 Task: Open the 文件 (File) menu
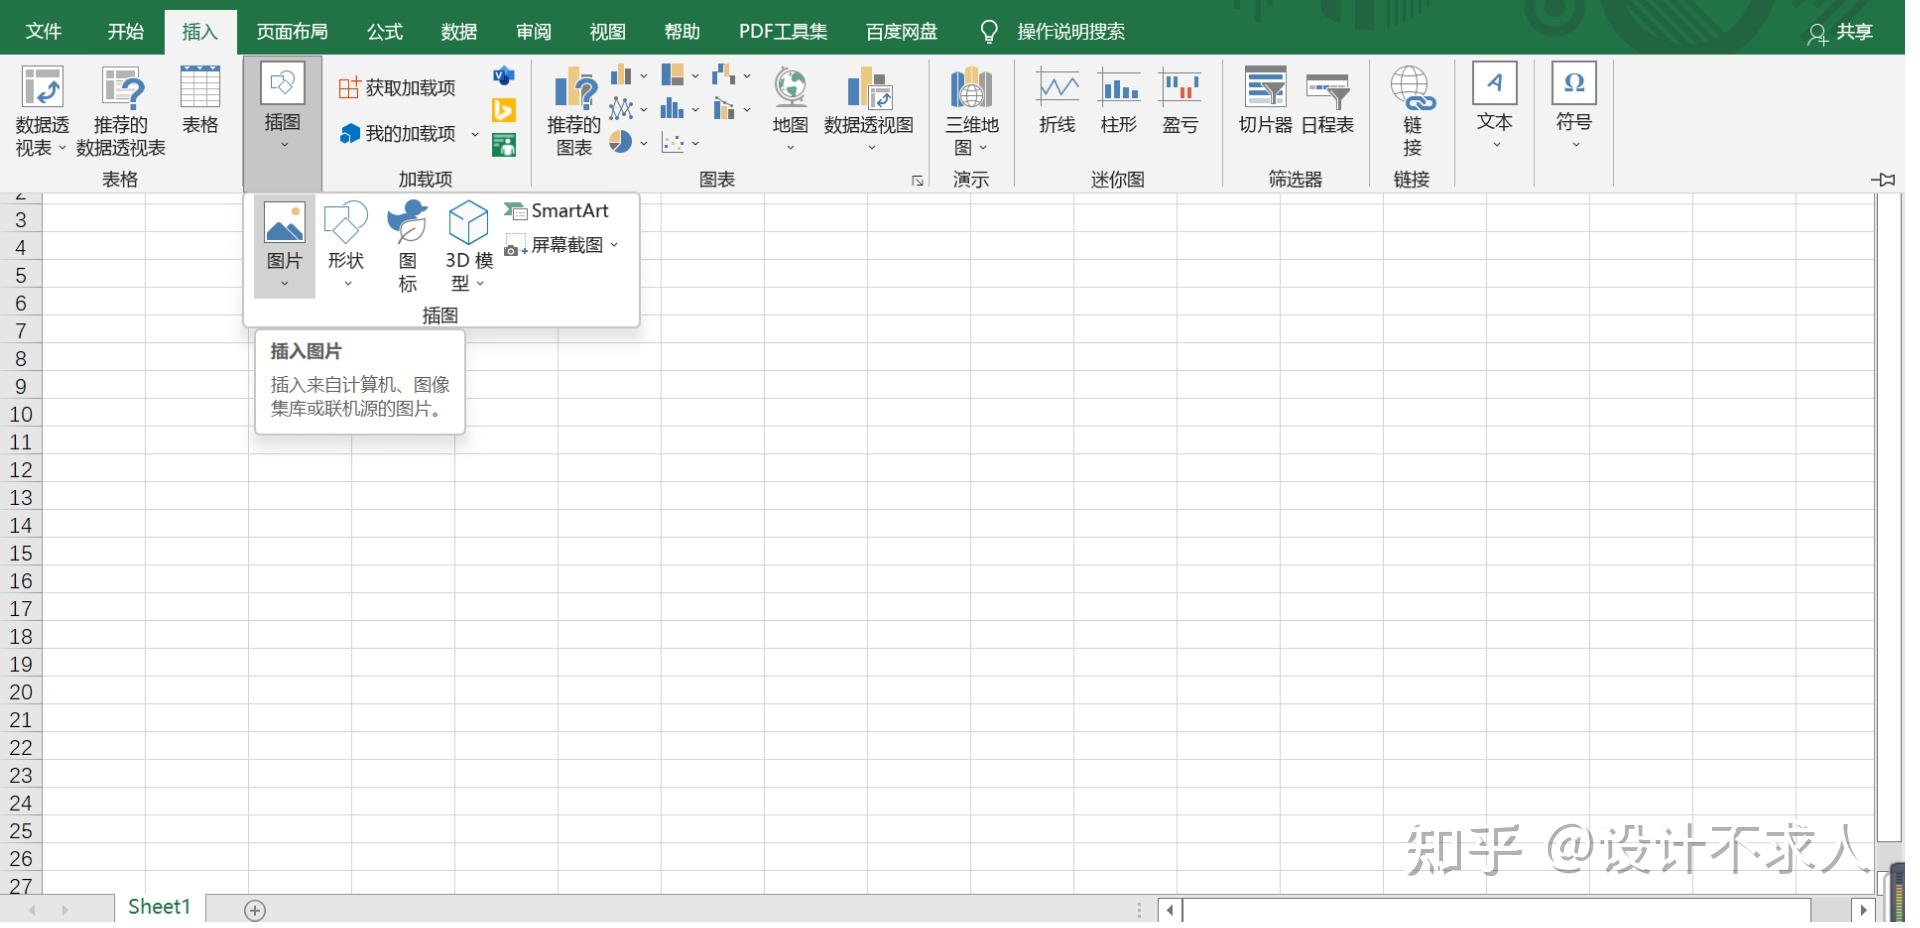(x=43, y=31)
